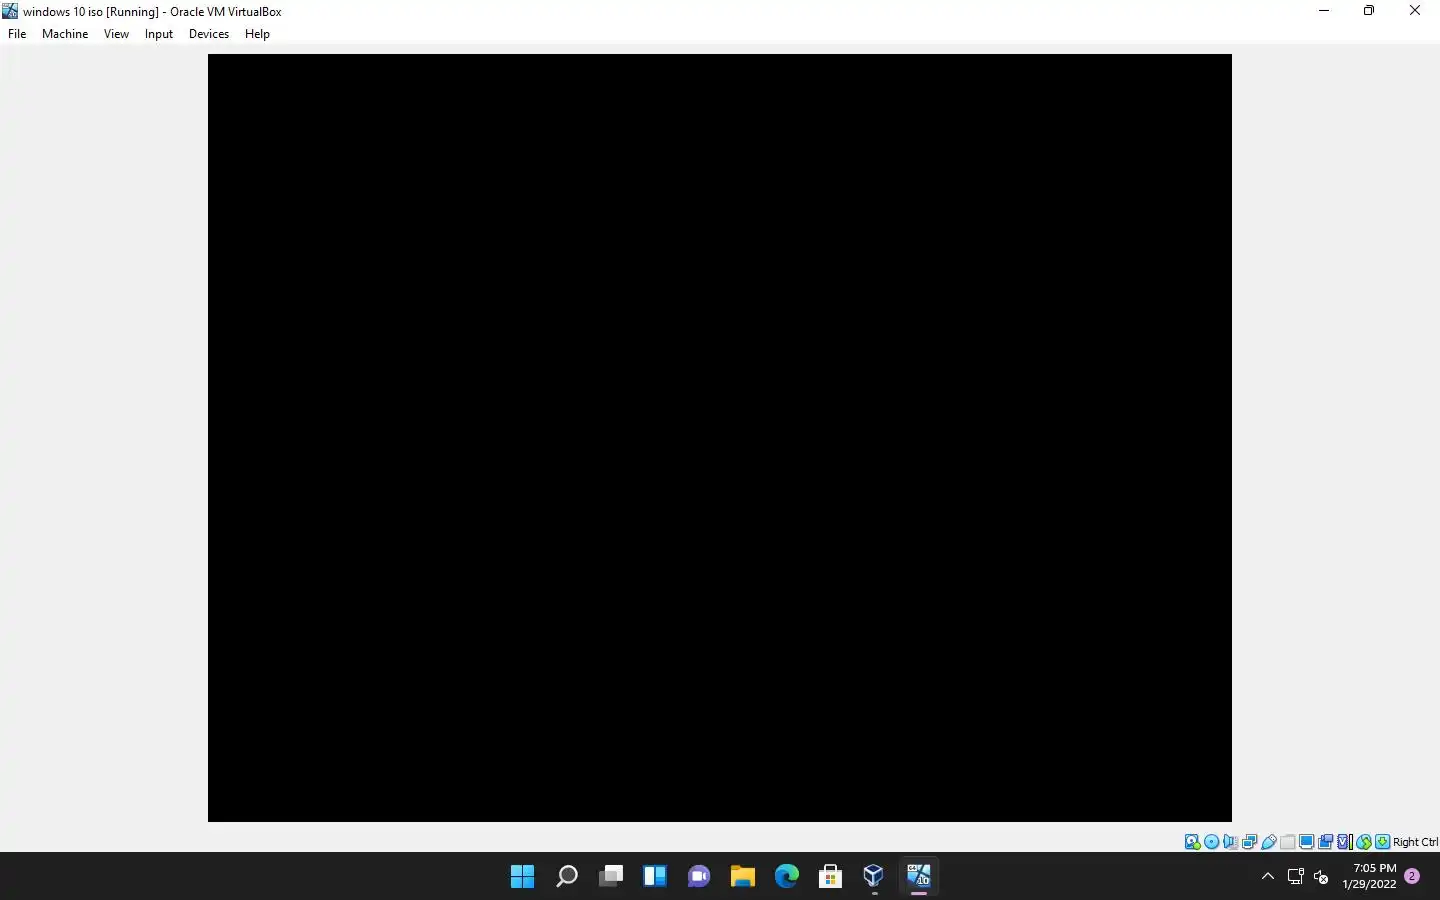Click the muted volume tray icon
Screen dimensions: 1440x900
(1321, 877)
